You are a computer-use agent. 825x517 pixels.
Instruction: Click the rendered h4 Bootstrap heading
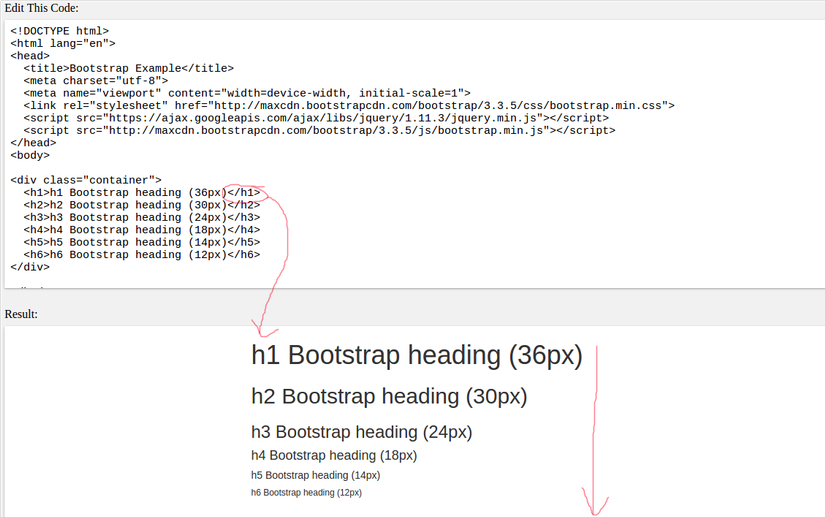coord(334,455)
